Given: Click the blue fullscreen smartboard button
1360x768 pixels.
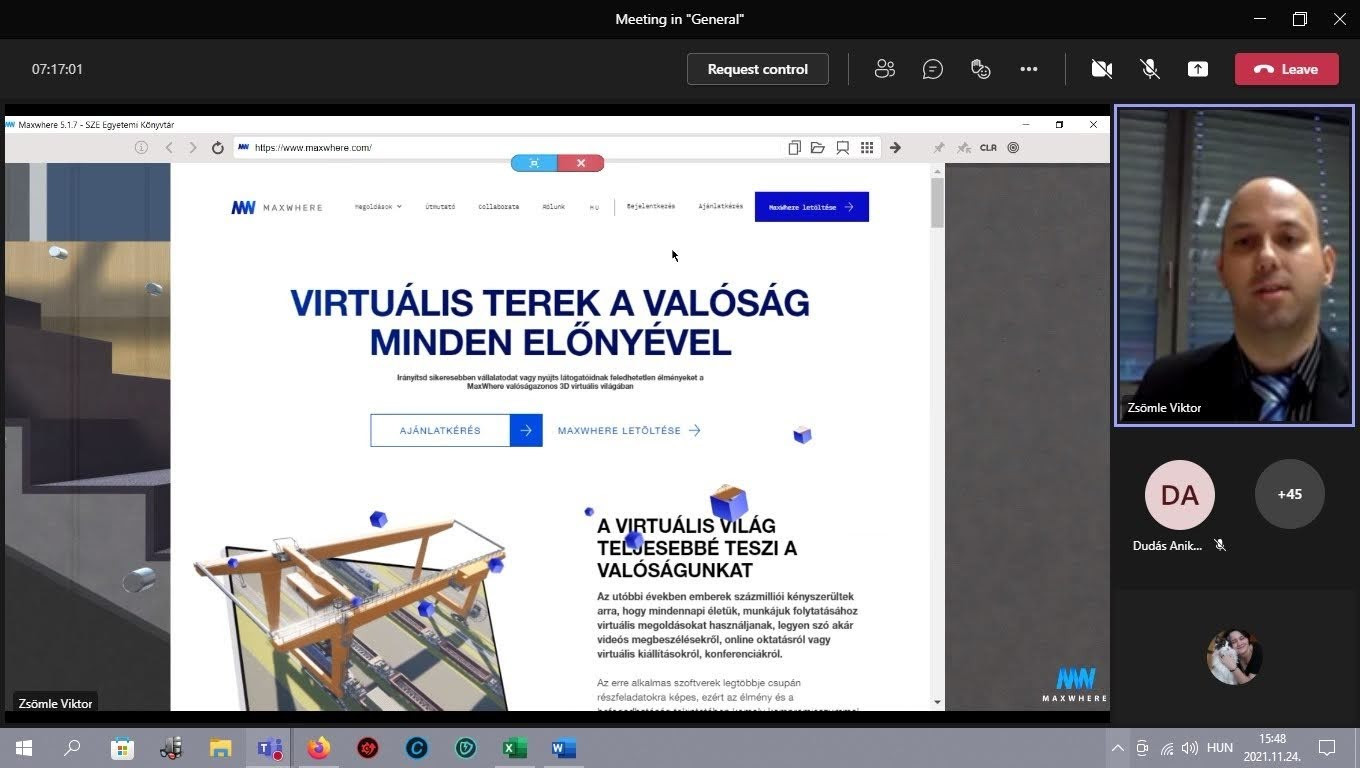Looking at the screenshot, I should 534,163.
